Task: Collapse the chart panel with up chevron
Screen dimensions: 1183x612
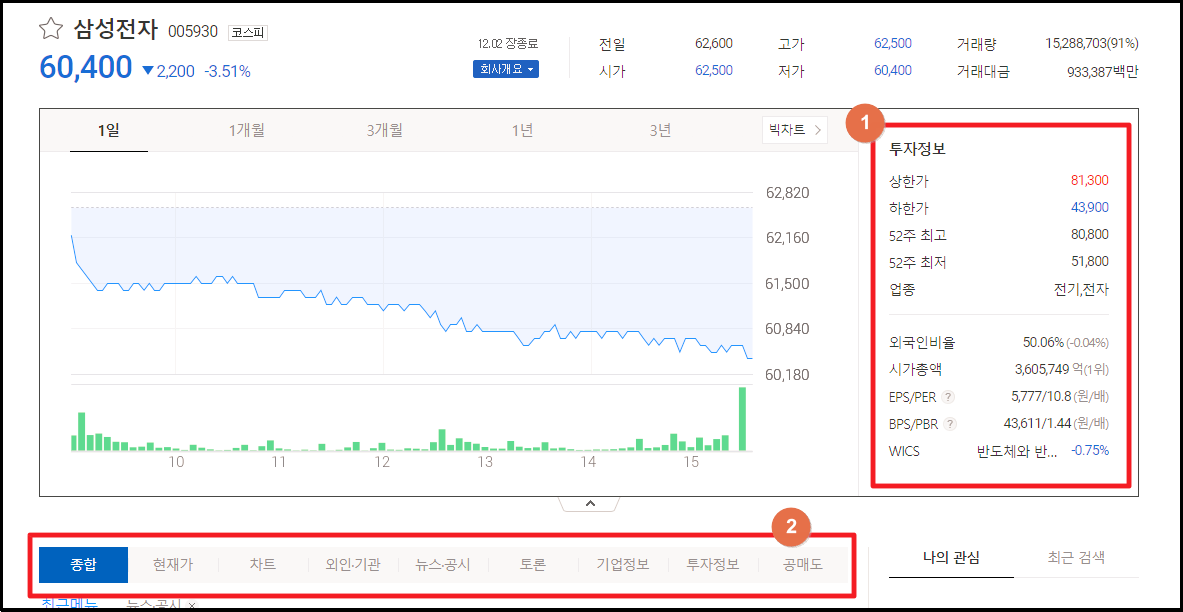Action: tap(591, 503)
